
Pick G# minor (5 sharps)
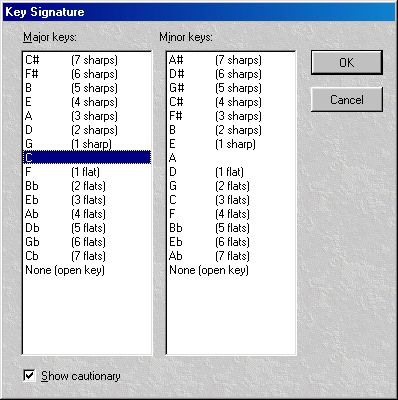click(231, 88)
